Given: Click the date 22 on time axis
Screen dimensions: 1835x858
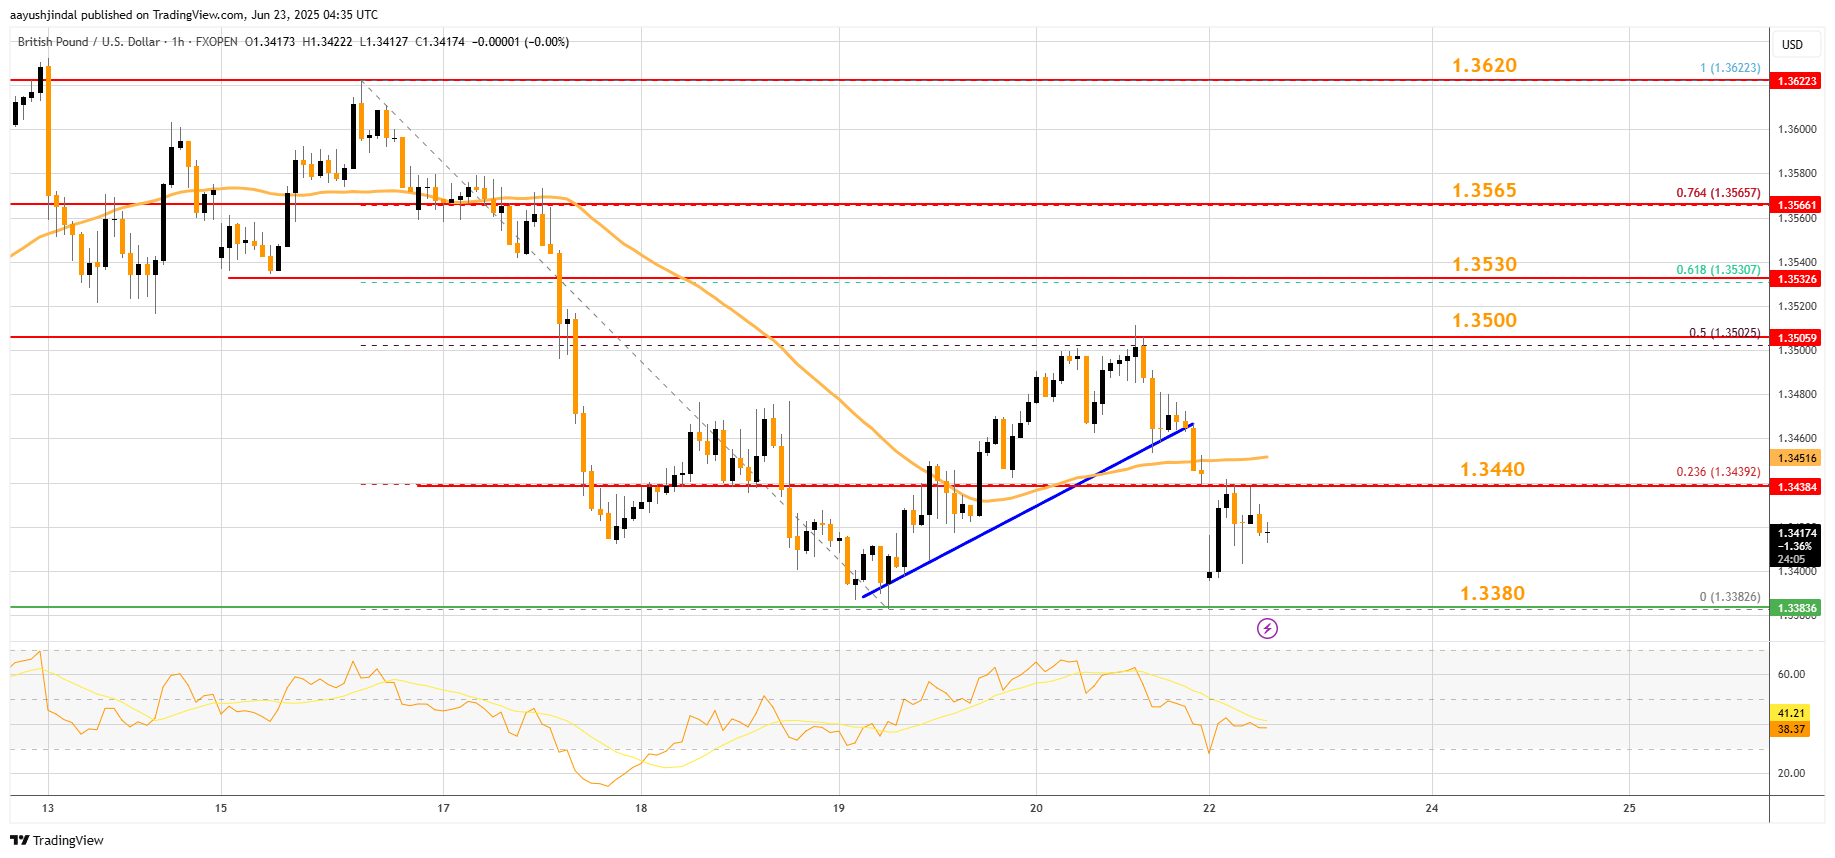Looking at the screenshot, I should pyautogui.click(x=1209, y=808).
